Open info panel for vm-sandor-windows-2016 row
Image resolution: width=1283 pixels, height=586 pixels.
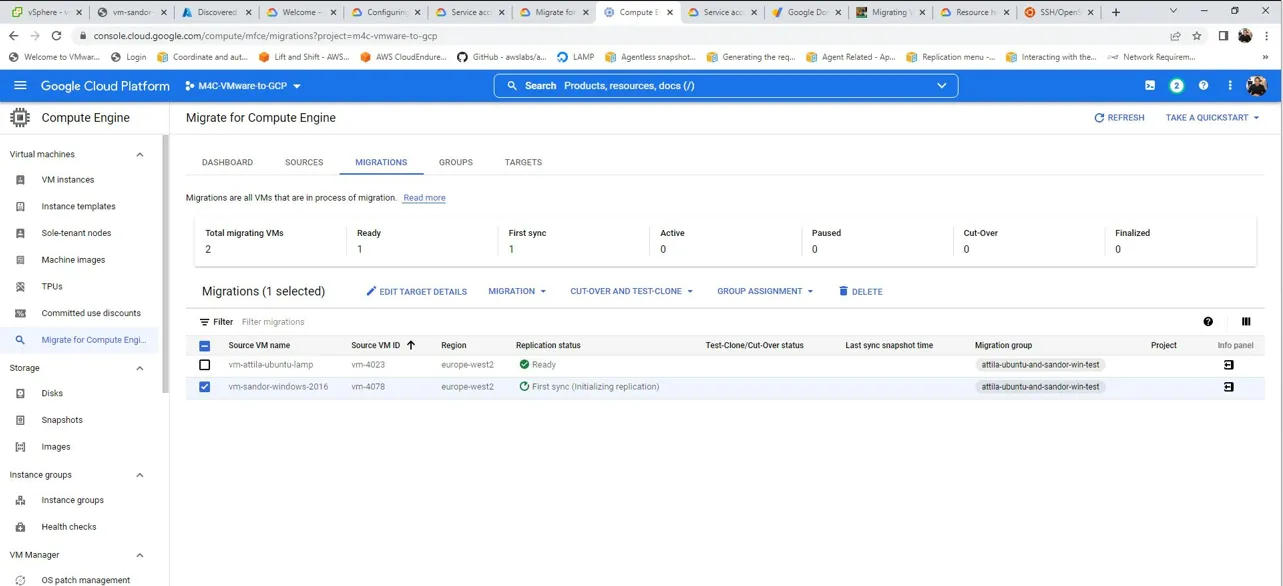click(1229, 387)
